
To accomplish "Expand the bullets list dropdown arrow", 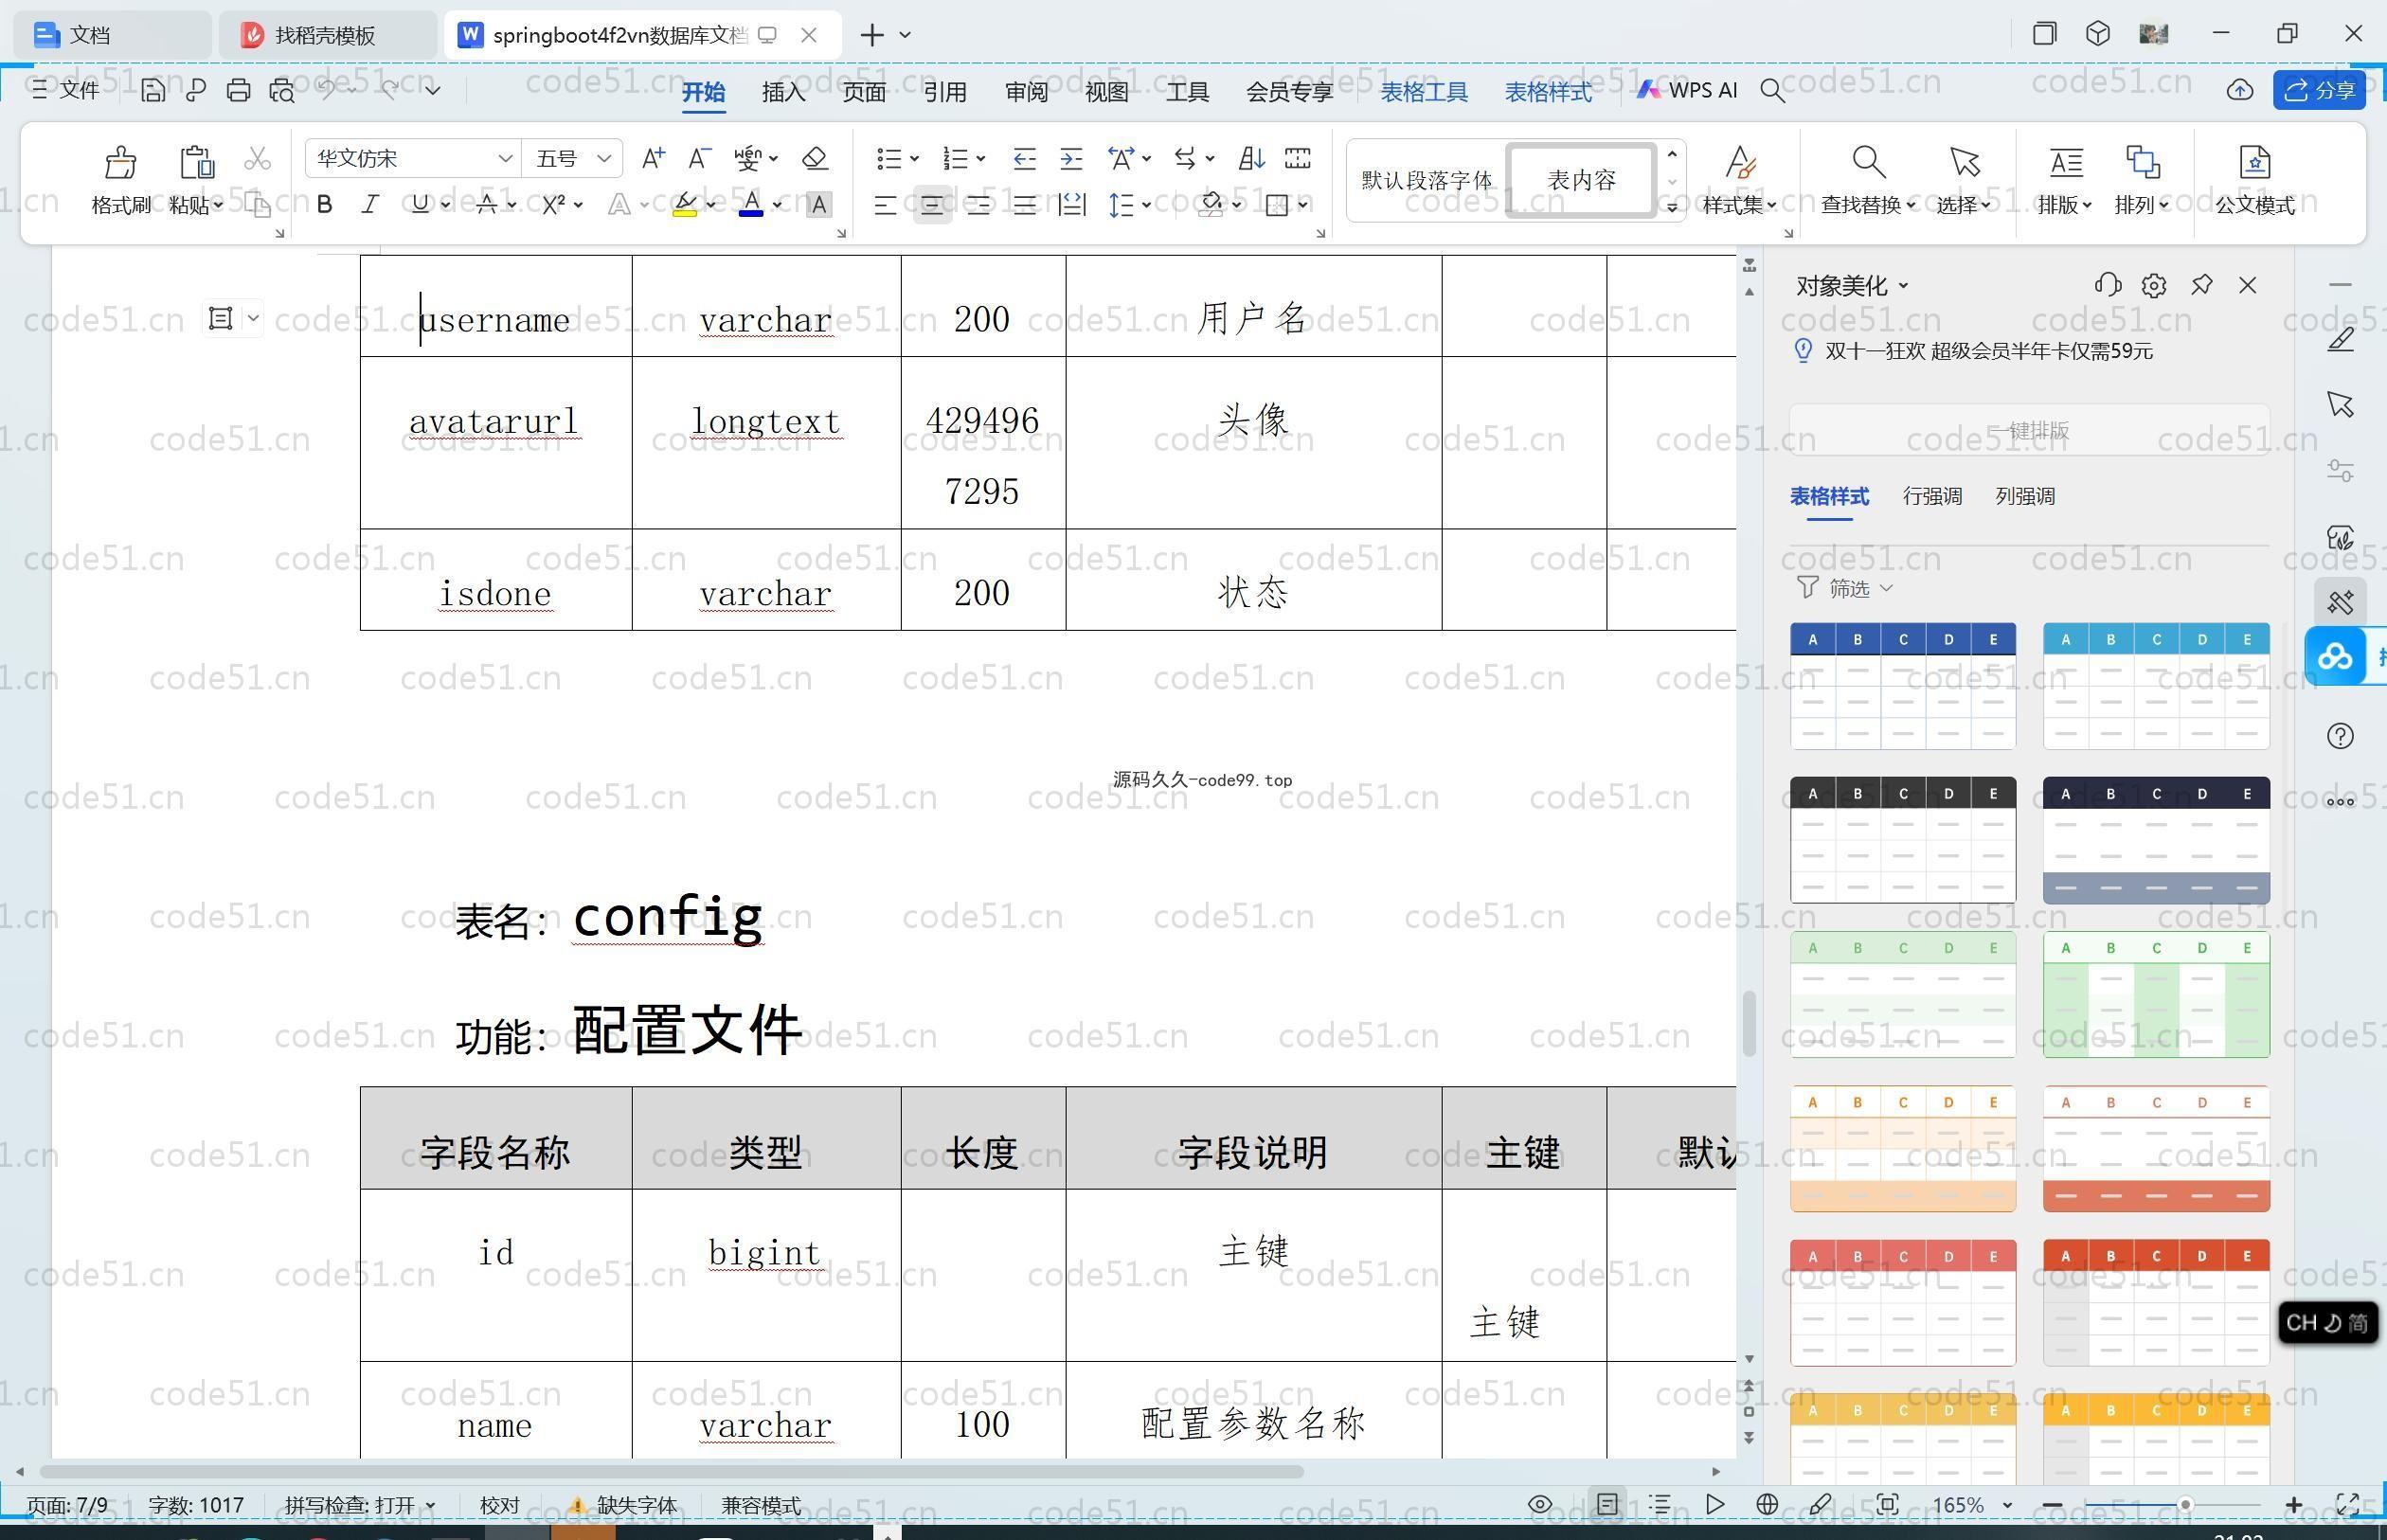I will point(914,158).
